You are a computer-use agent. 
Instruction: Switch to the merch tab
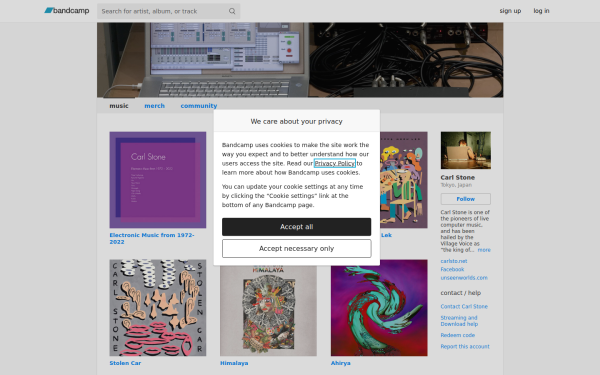[x=154, y=106]
